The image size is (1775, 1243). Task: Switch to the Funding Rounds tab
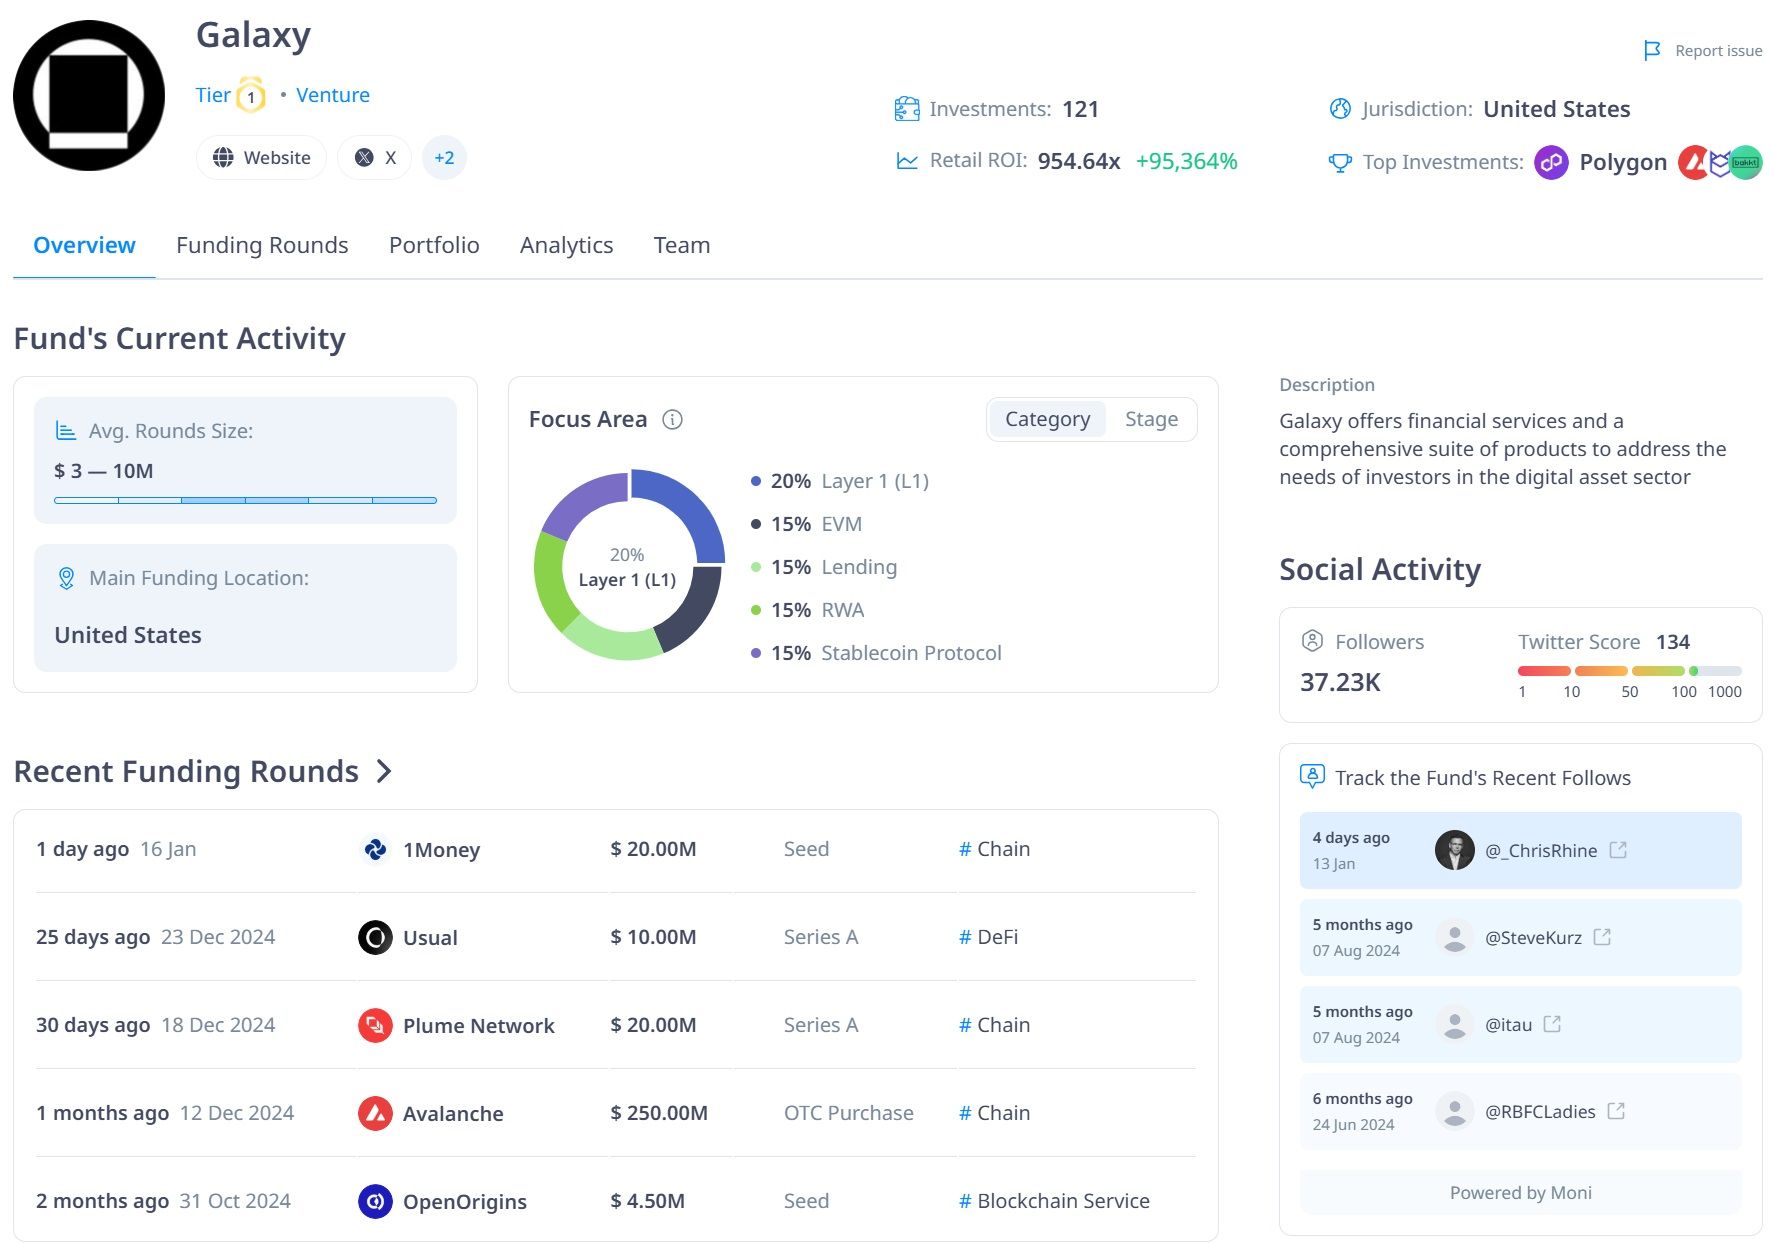[x=262, y=245]
